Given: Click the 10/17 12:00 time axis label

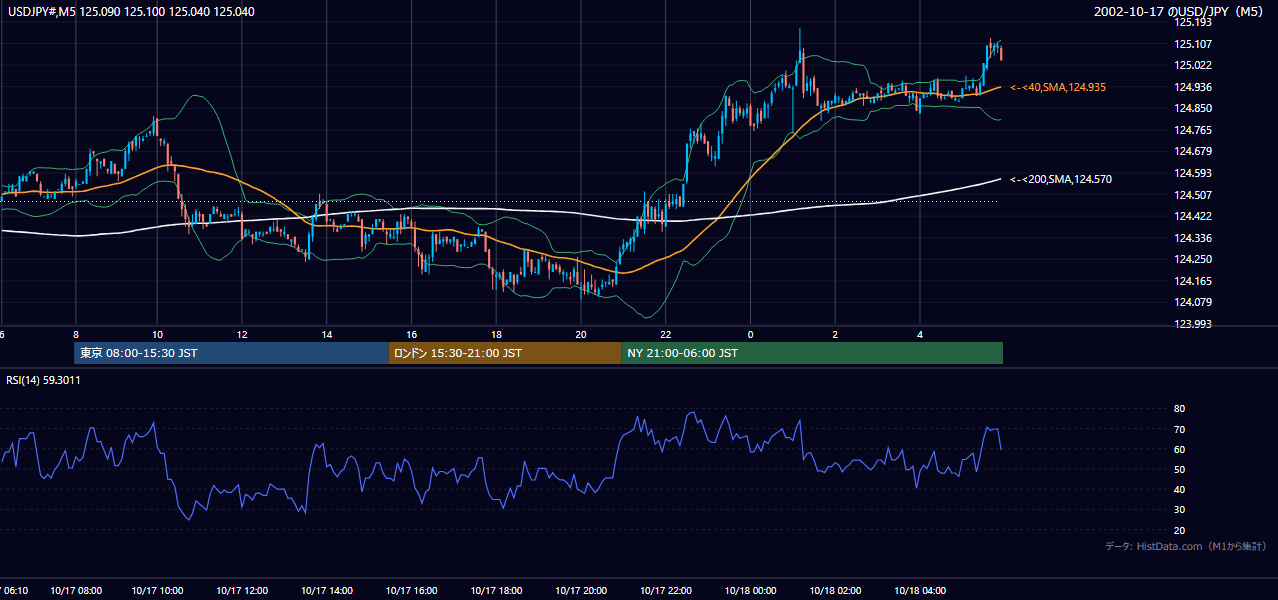Looking at the screenshot, I should pos(243,591).
